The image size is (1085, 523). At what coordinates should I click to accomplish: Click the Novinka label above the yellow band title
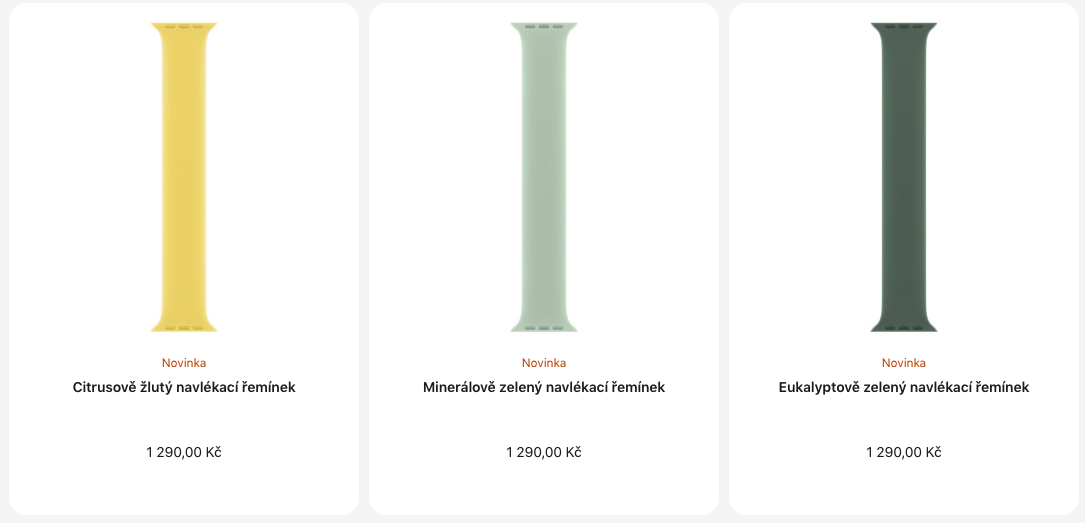[x=184, y=363]
